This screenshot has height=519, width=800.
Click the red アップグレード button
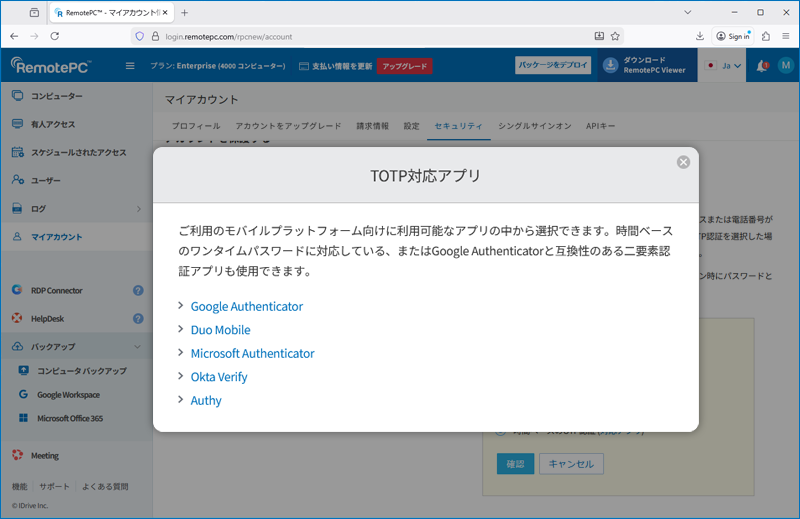click(x=405, y=66)
